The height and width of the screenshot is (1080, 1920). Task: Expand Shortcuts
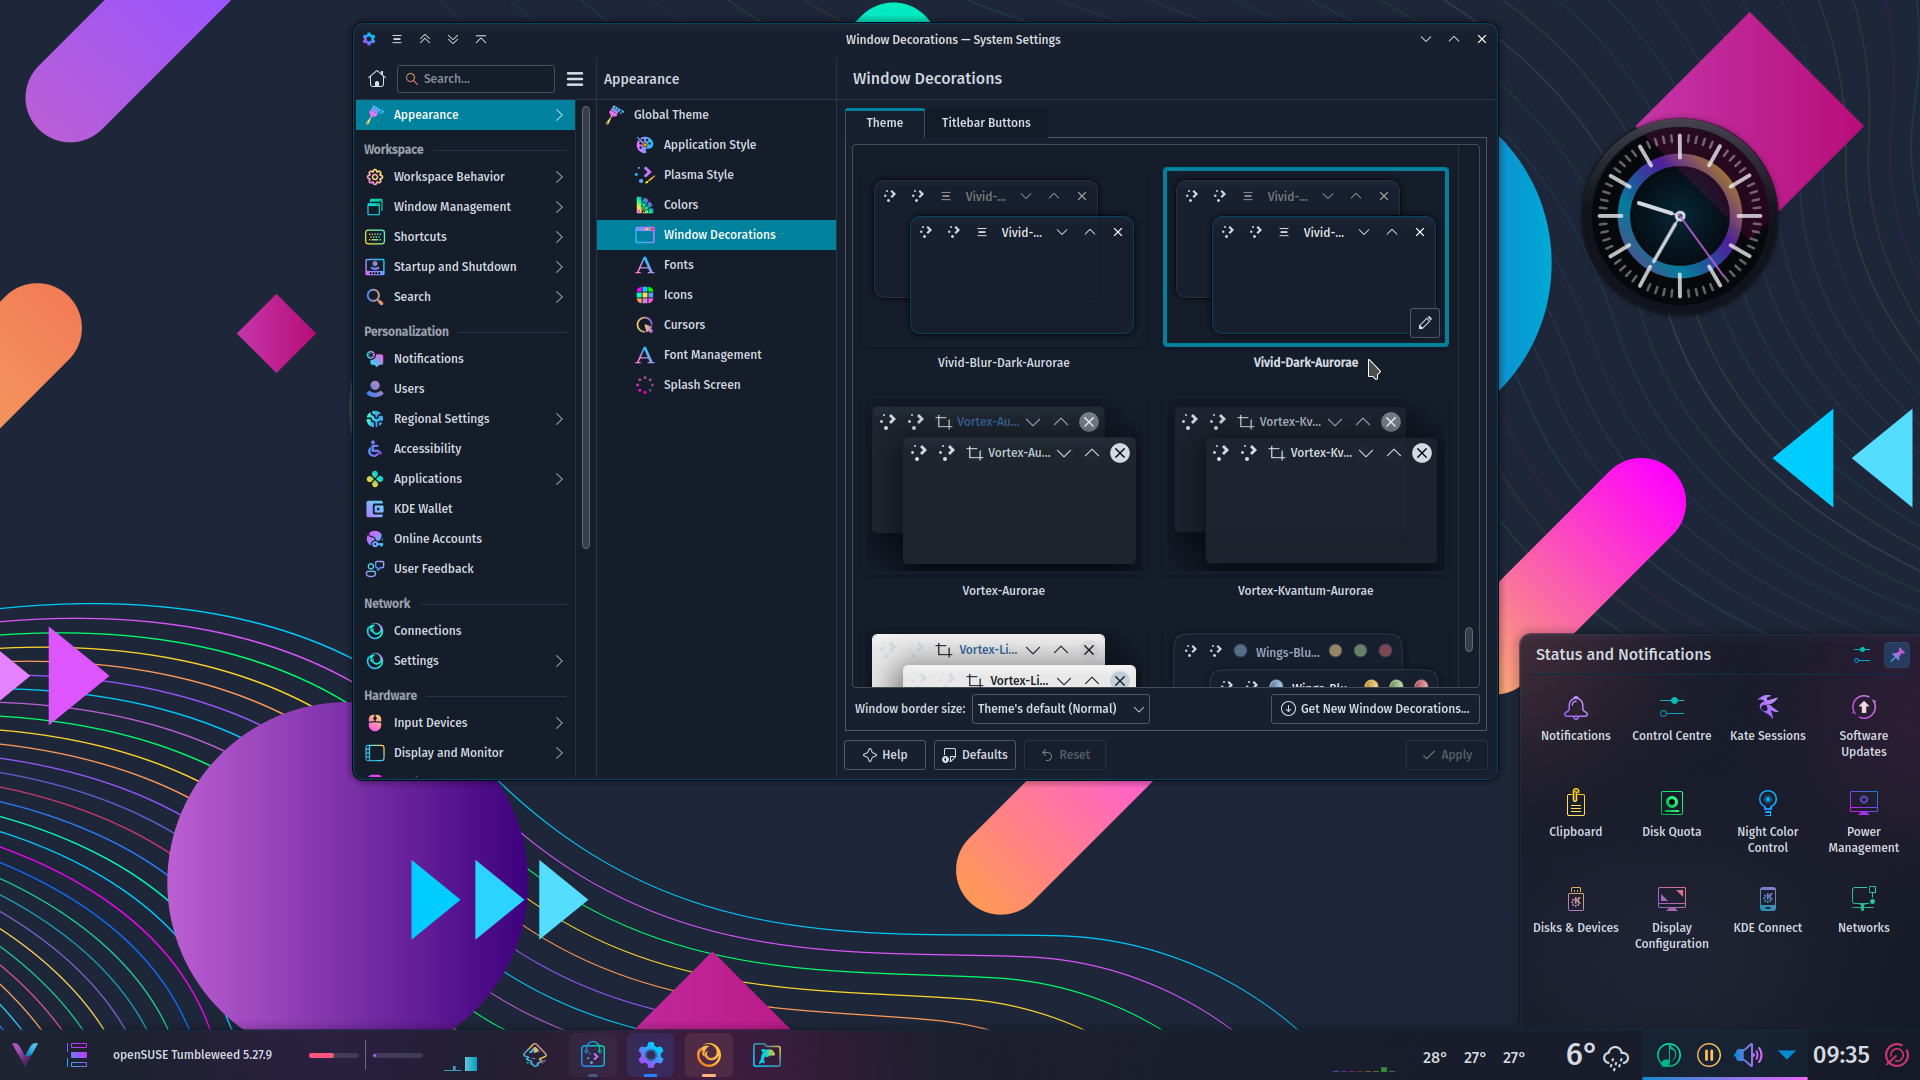559,237
